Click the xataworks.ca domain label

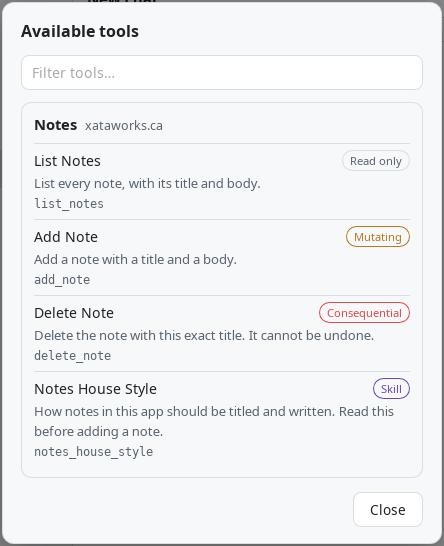click(124, 125)
